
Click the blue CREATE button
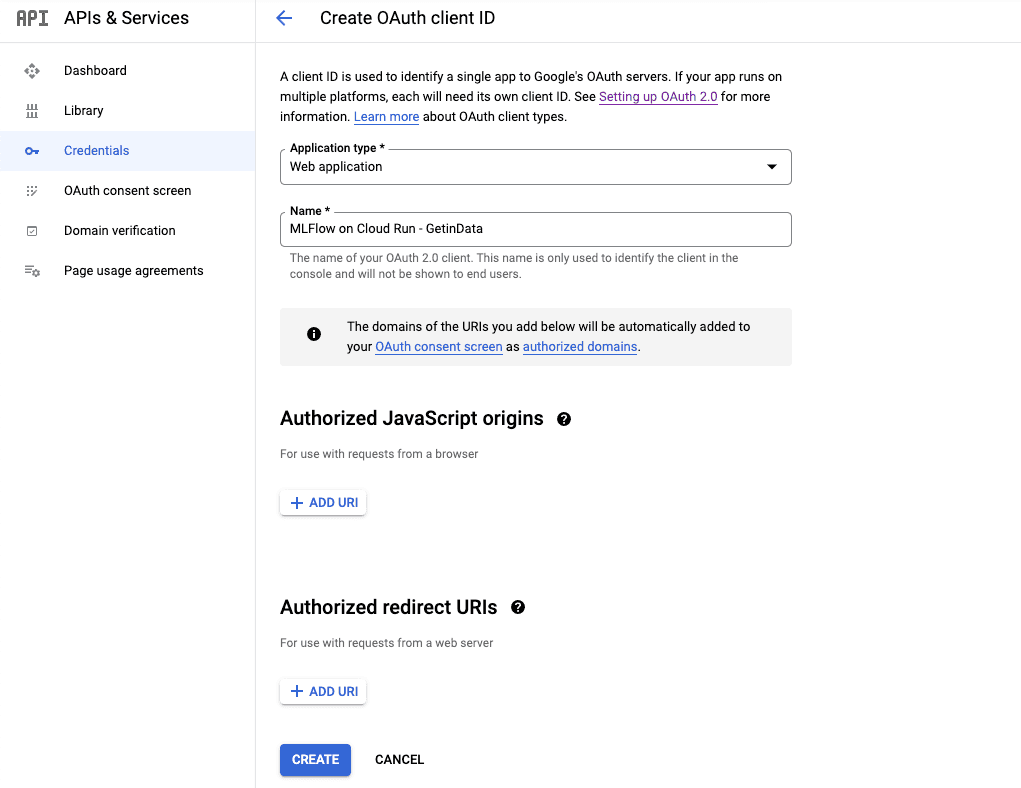point(315,760)
